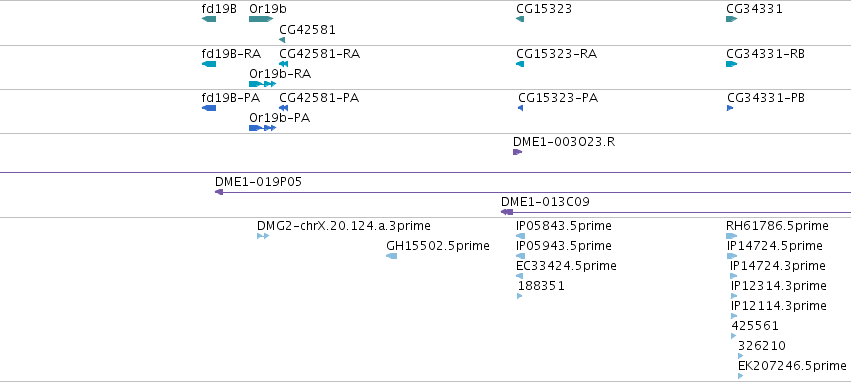Open the EK207246.5prime label
Screen dimensions: 851x382
pos(792,366)
